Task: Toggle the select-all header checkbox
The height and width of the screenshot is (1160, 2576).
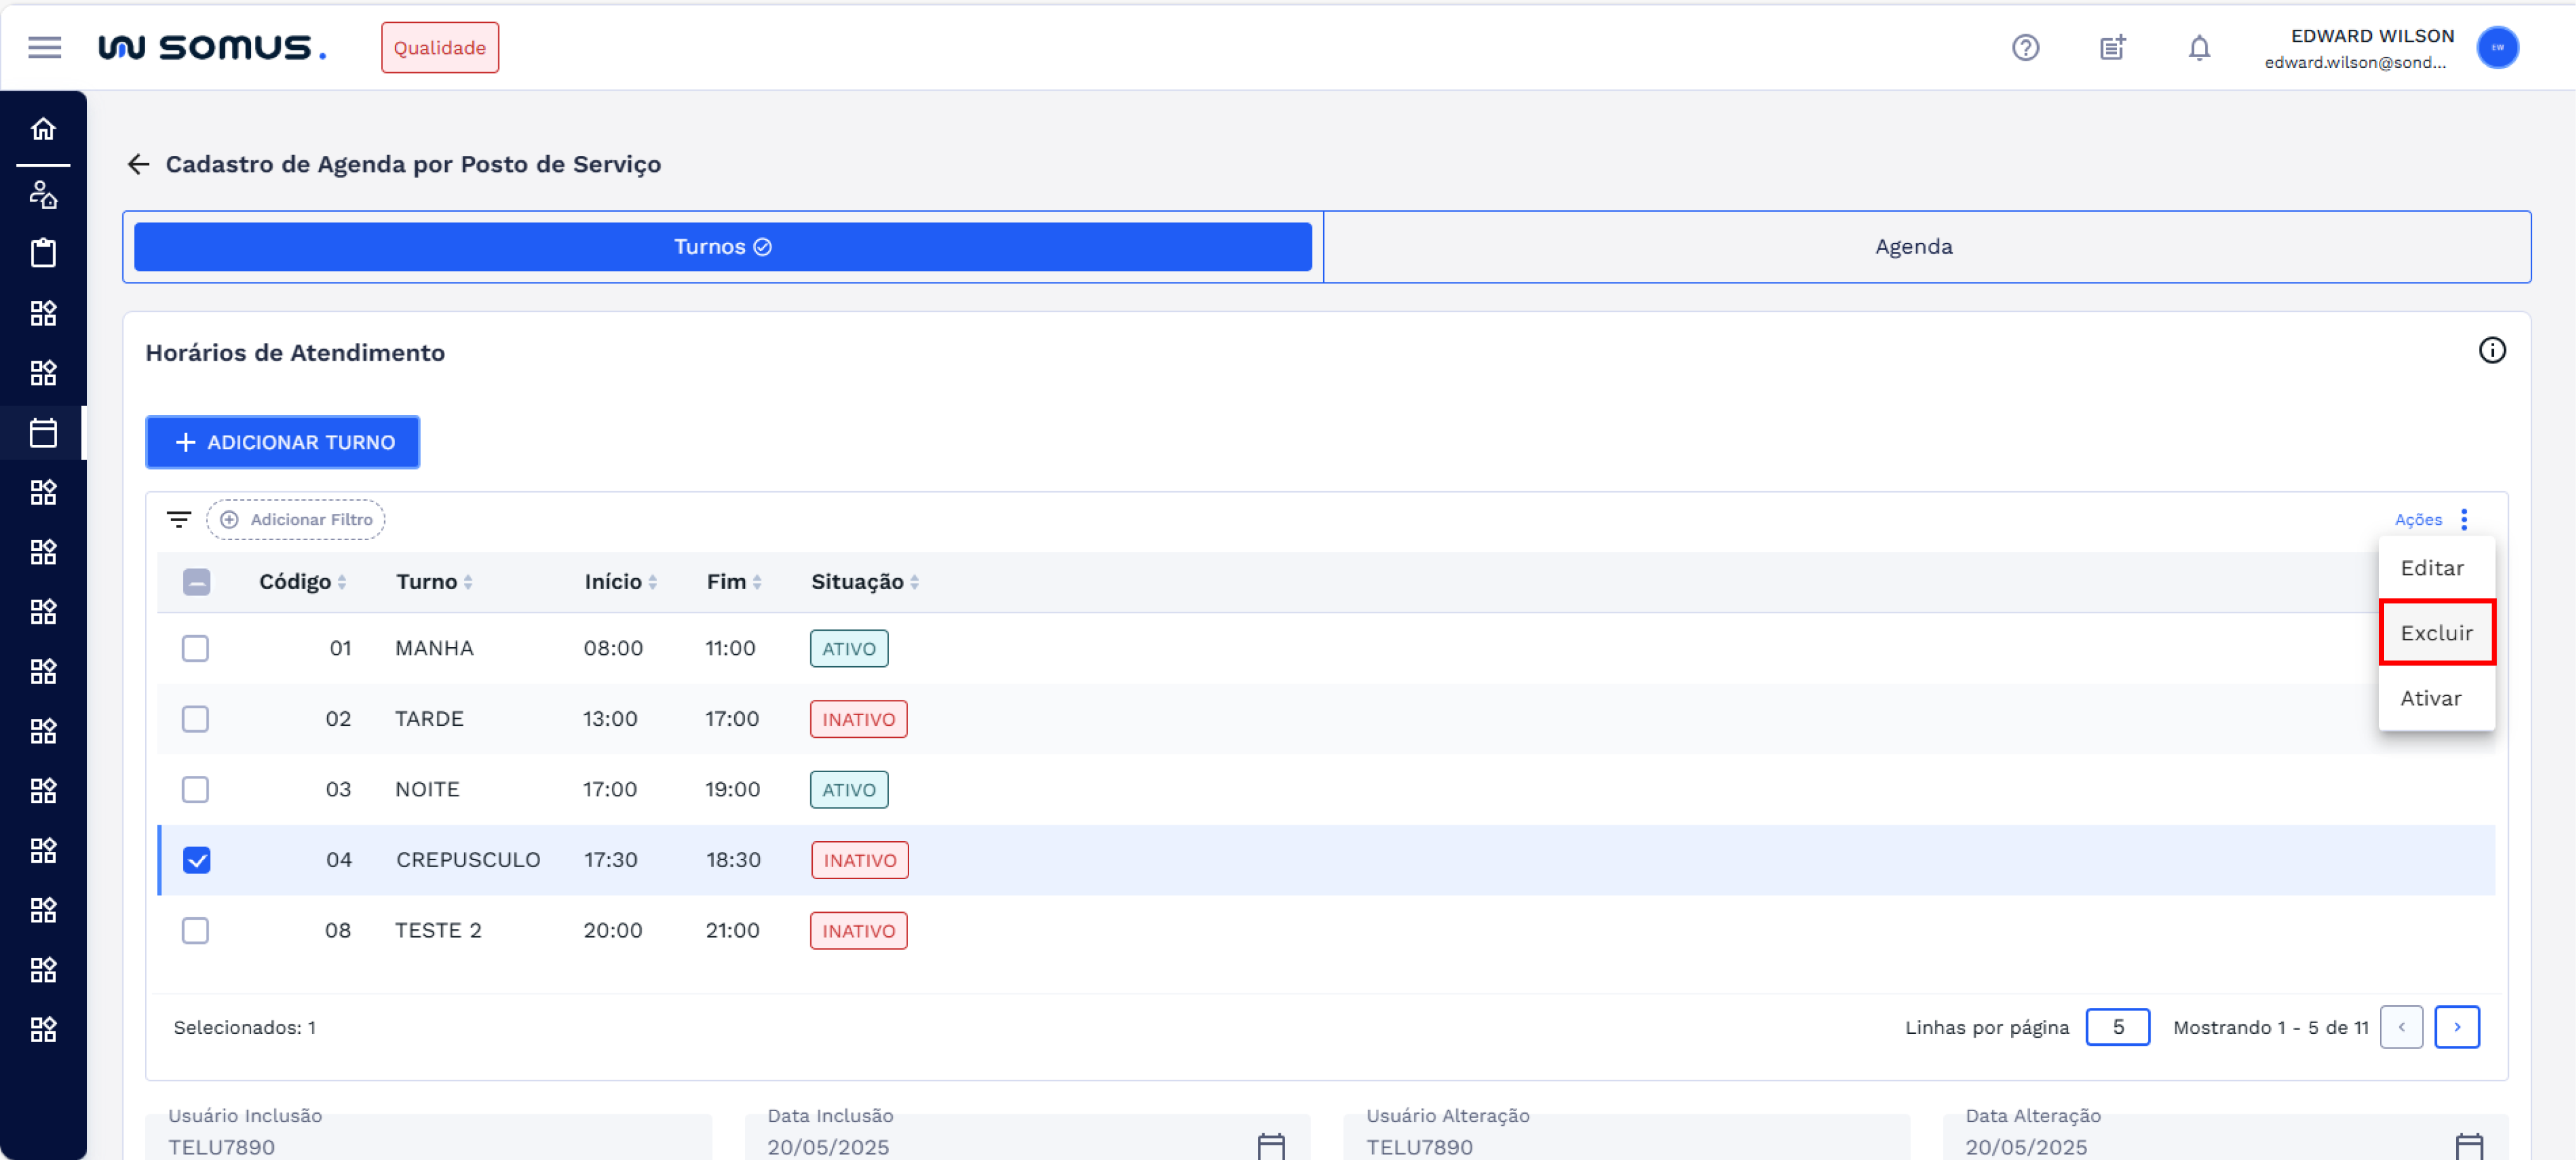Action: point(197,582)
